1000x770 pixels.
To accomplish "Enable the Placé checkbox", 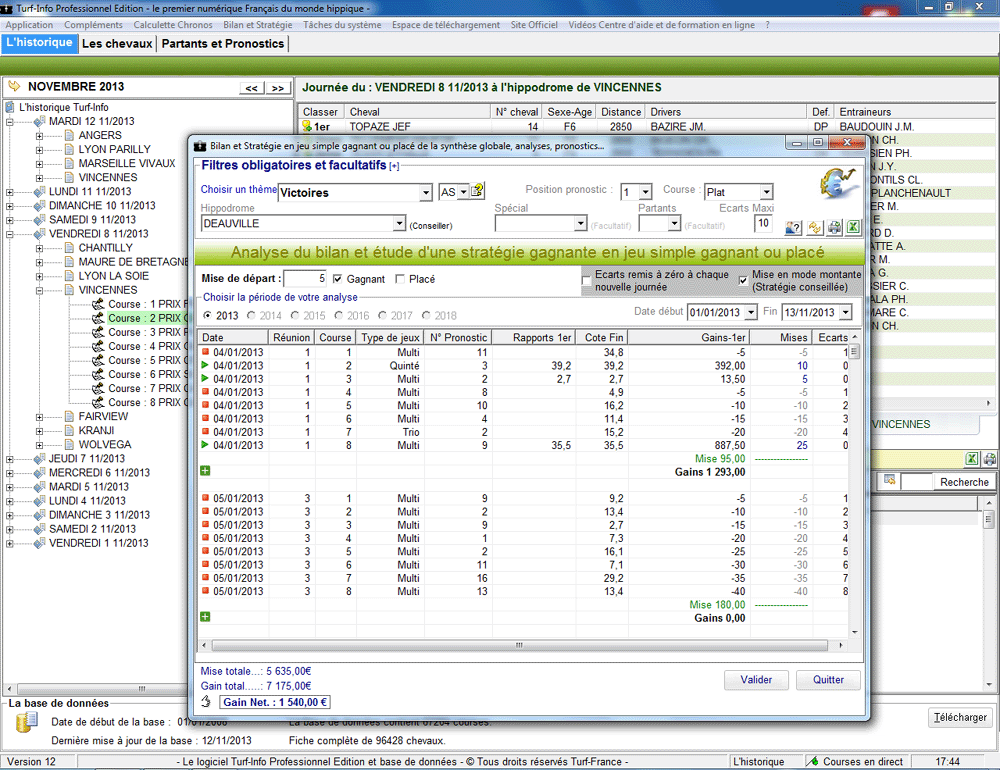I will 400,279.
